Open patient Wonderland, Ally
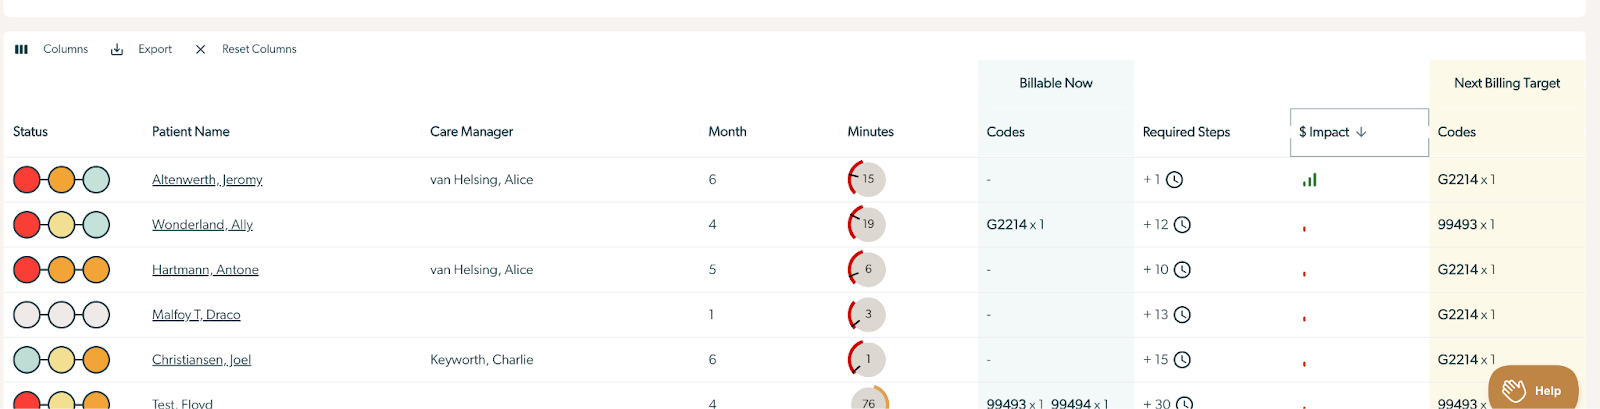Viewport: 1600px width, 409px height. point(202,225)
